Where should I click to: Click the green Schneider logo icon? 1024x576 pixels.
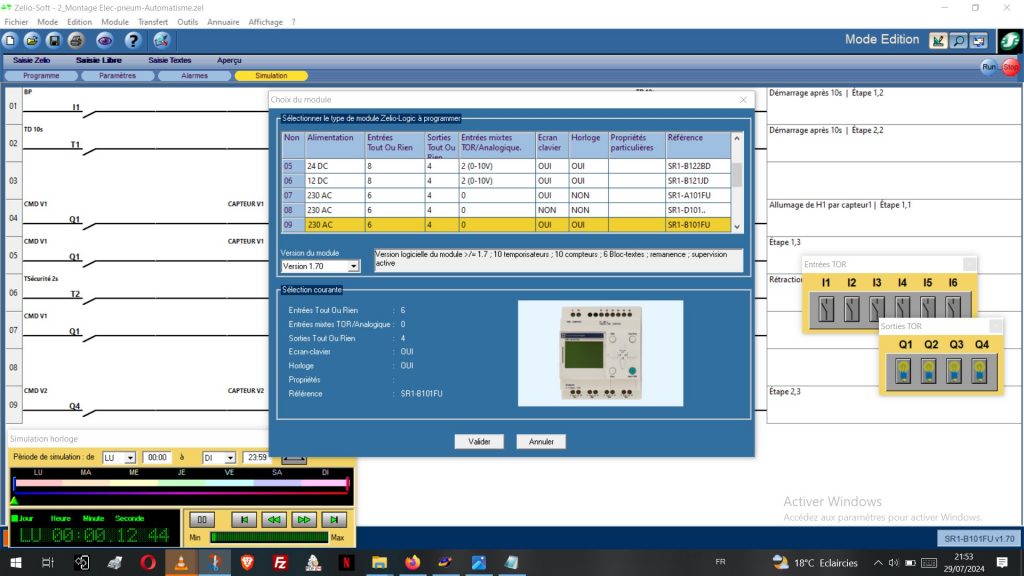pos(1010,40)
